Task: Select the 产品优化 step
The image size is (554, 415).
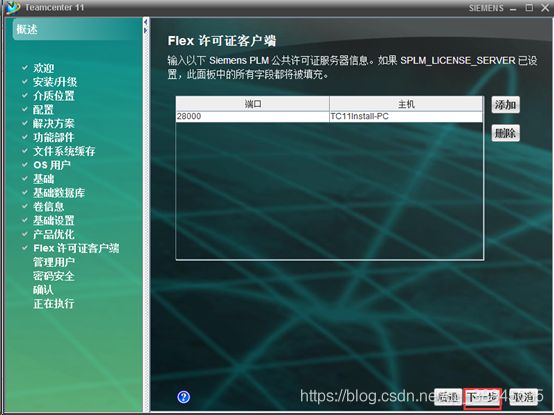Action: (x=54, y=234)
